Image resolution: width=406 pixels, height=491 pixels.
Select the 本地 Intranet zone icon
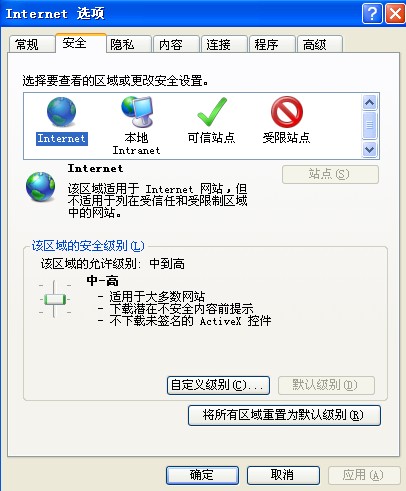click(x=137, y=112)
